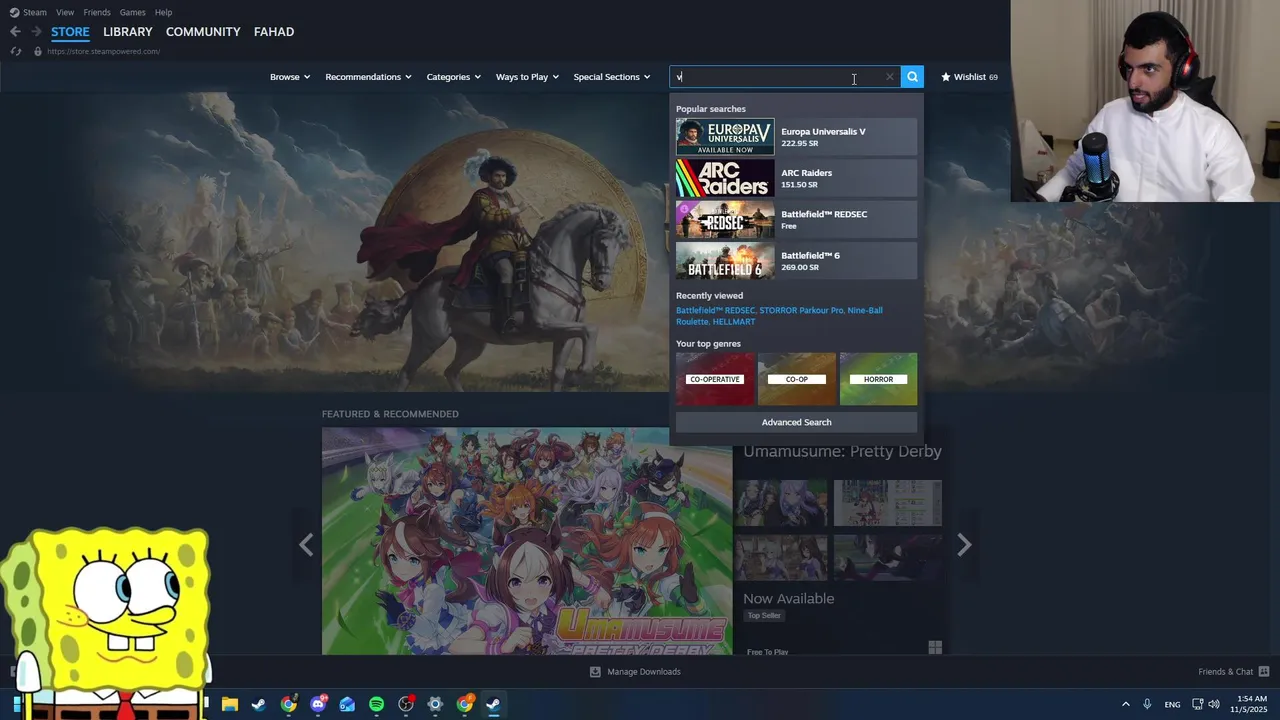1280x720 pixels.
Task: Open the HORROR genre tile
Action: (878, 379)
